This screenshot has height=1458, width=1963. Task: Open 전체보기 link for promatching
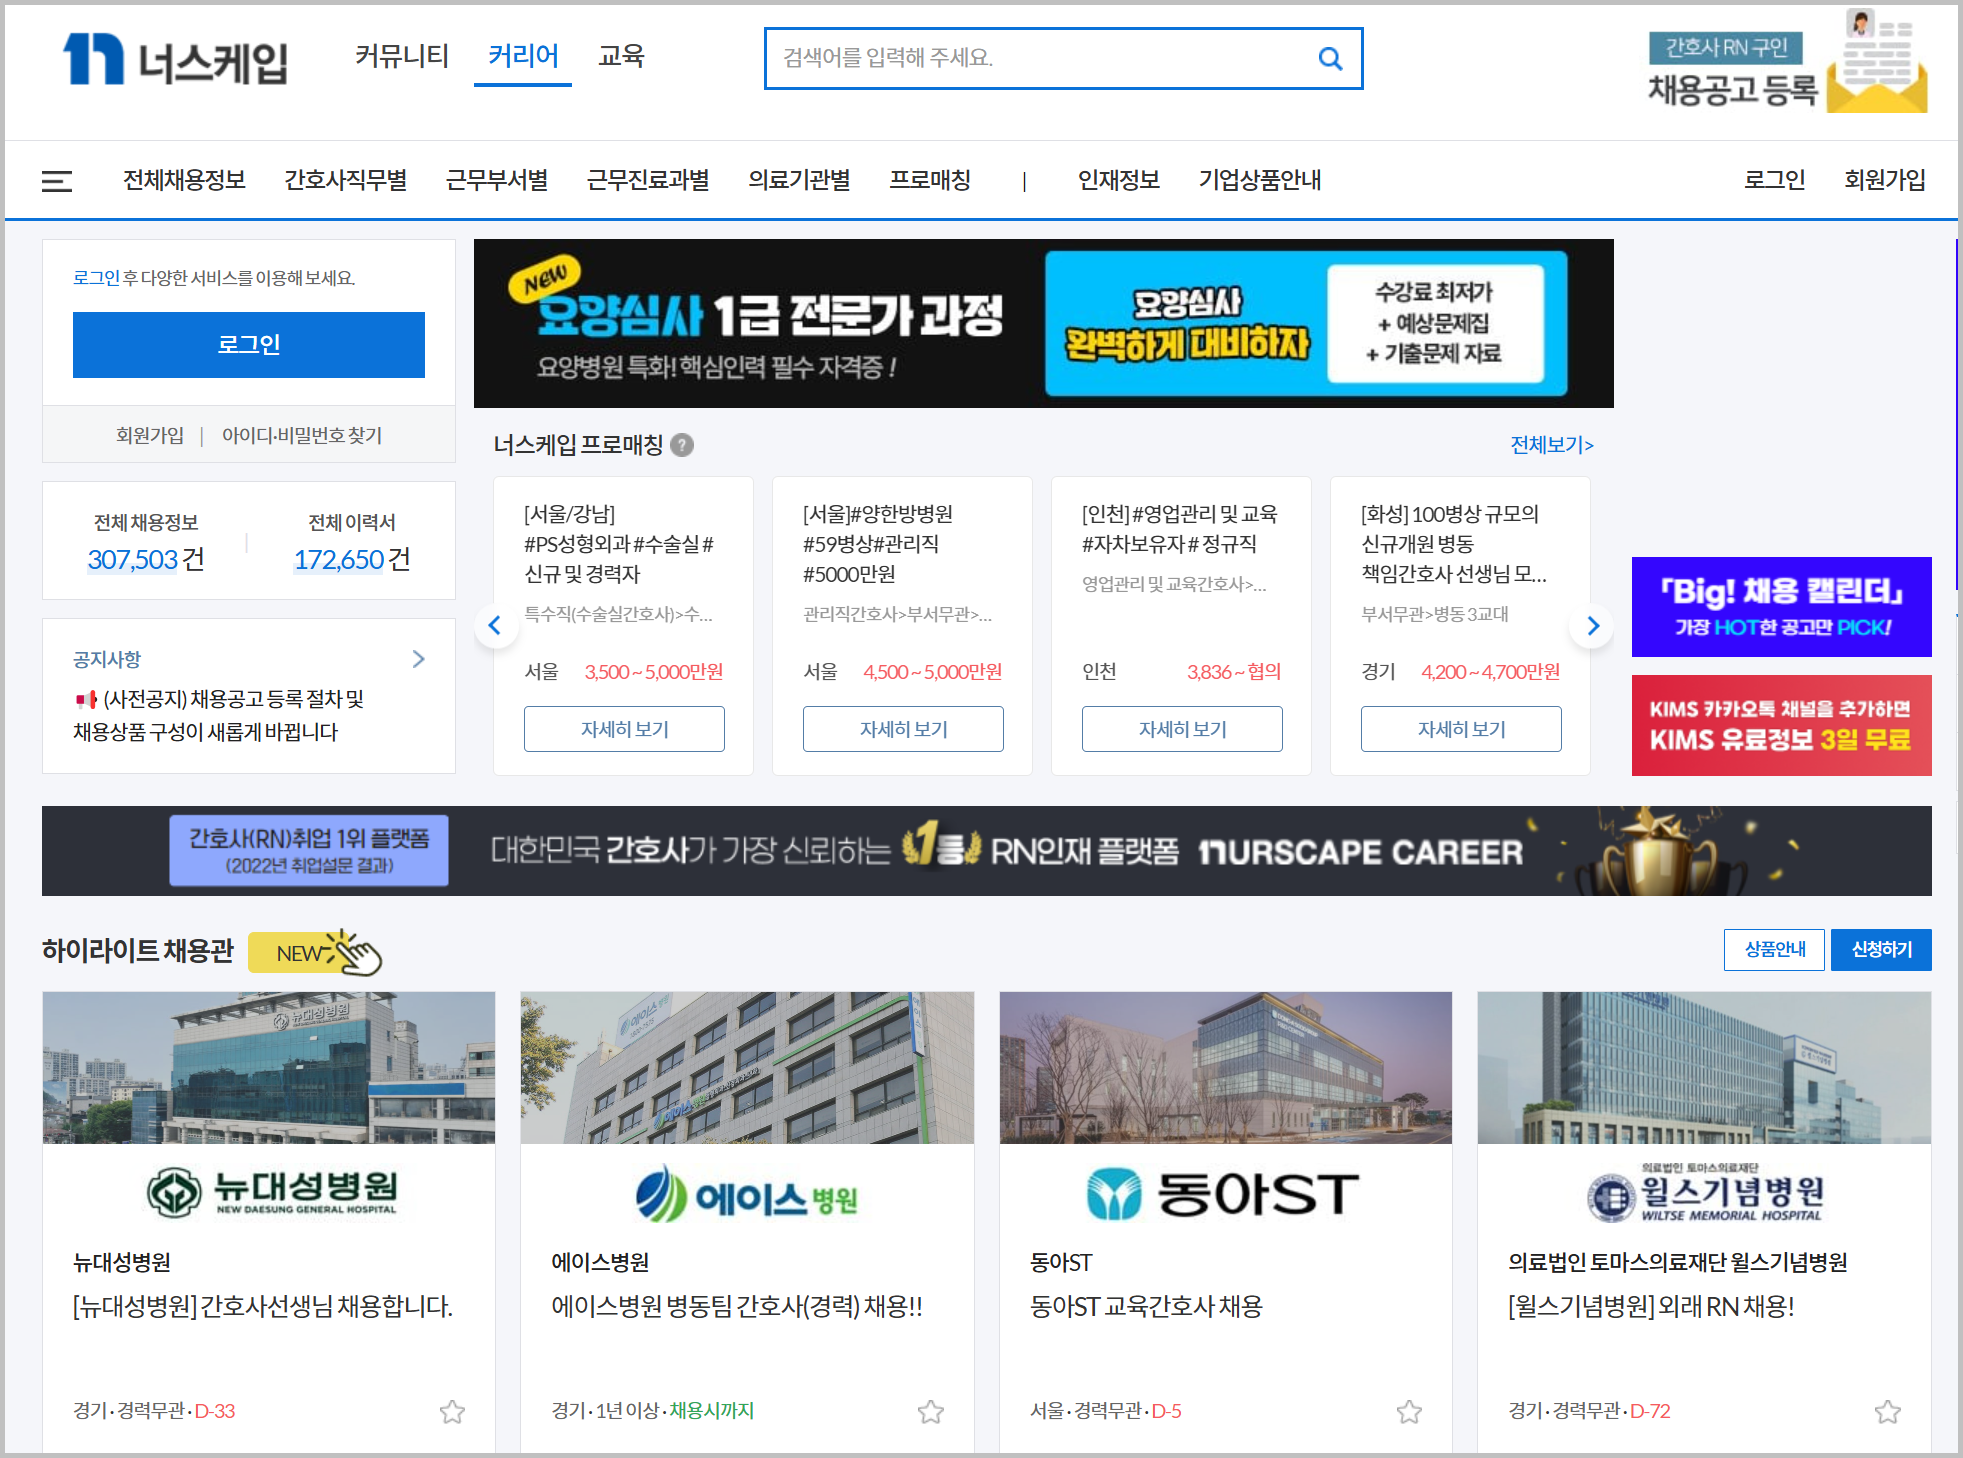click(x=1551, y=445)
